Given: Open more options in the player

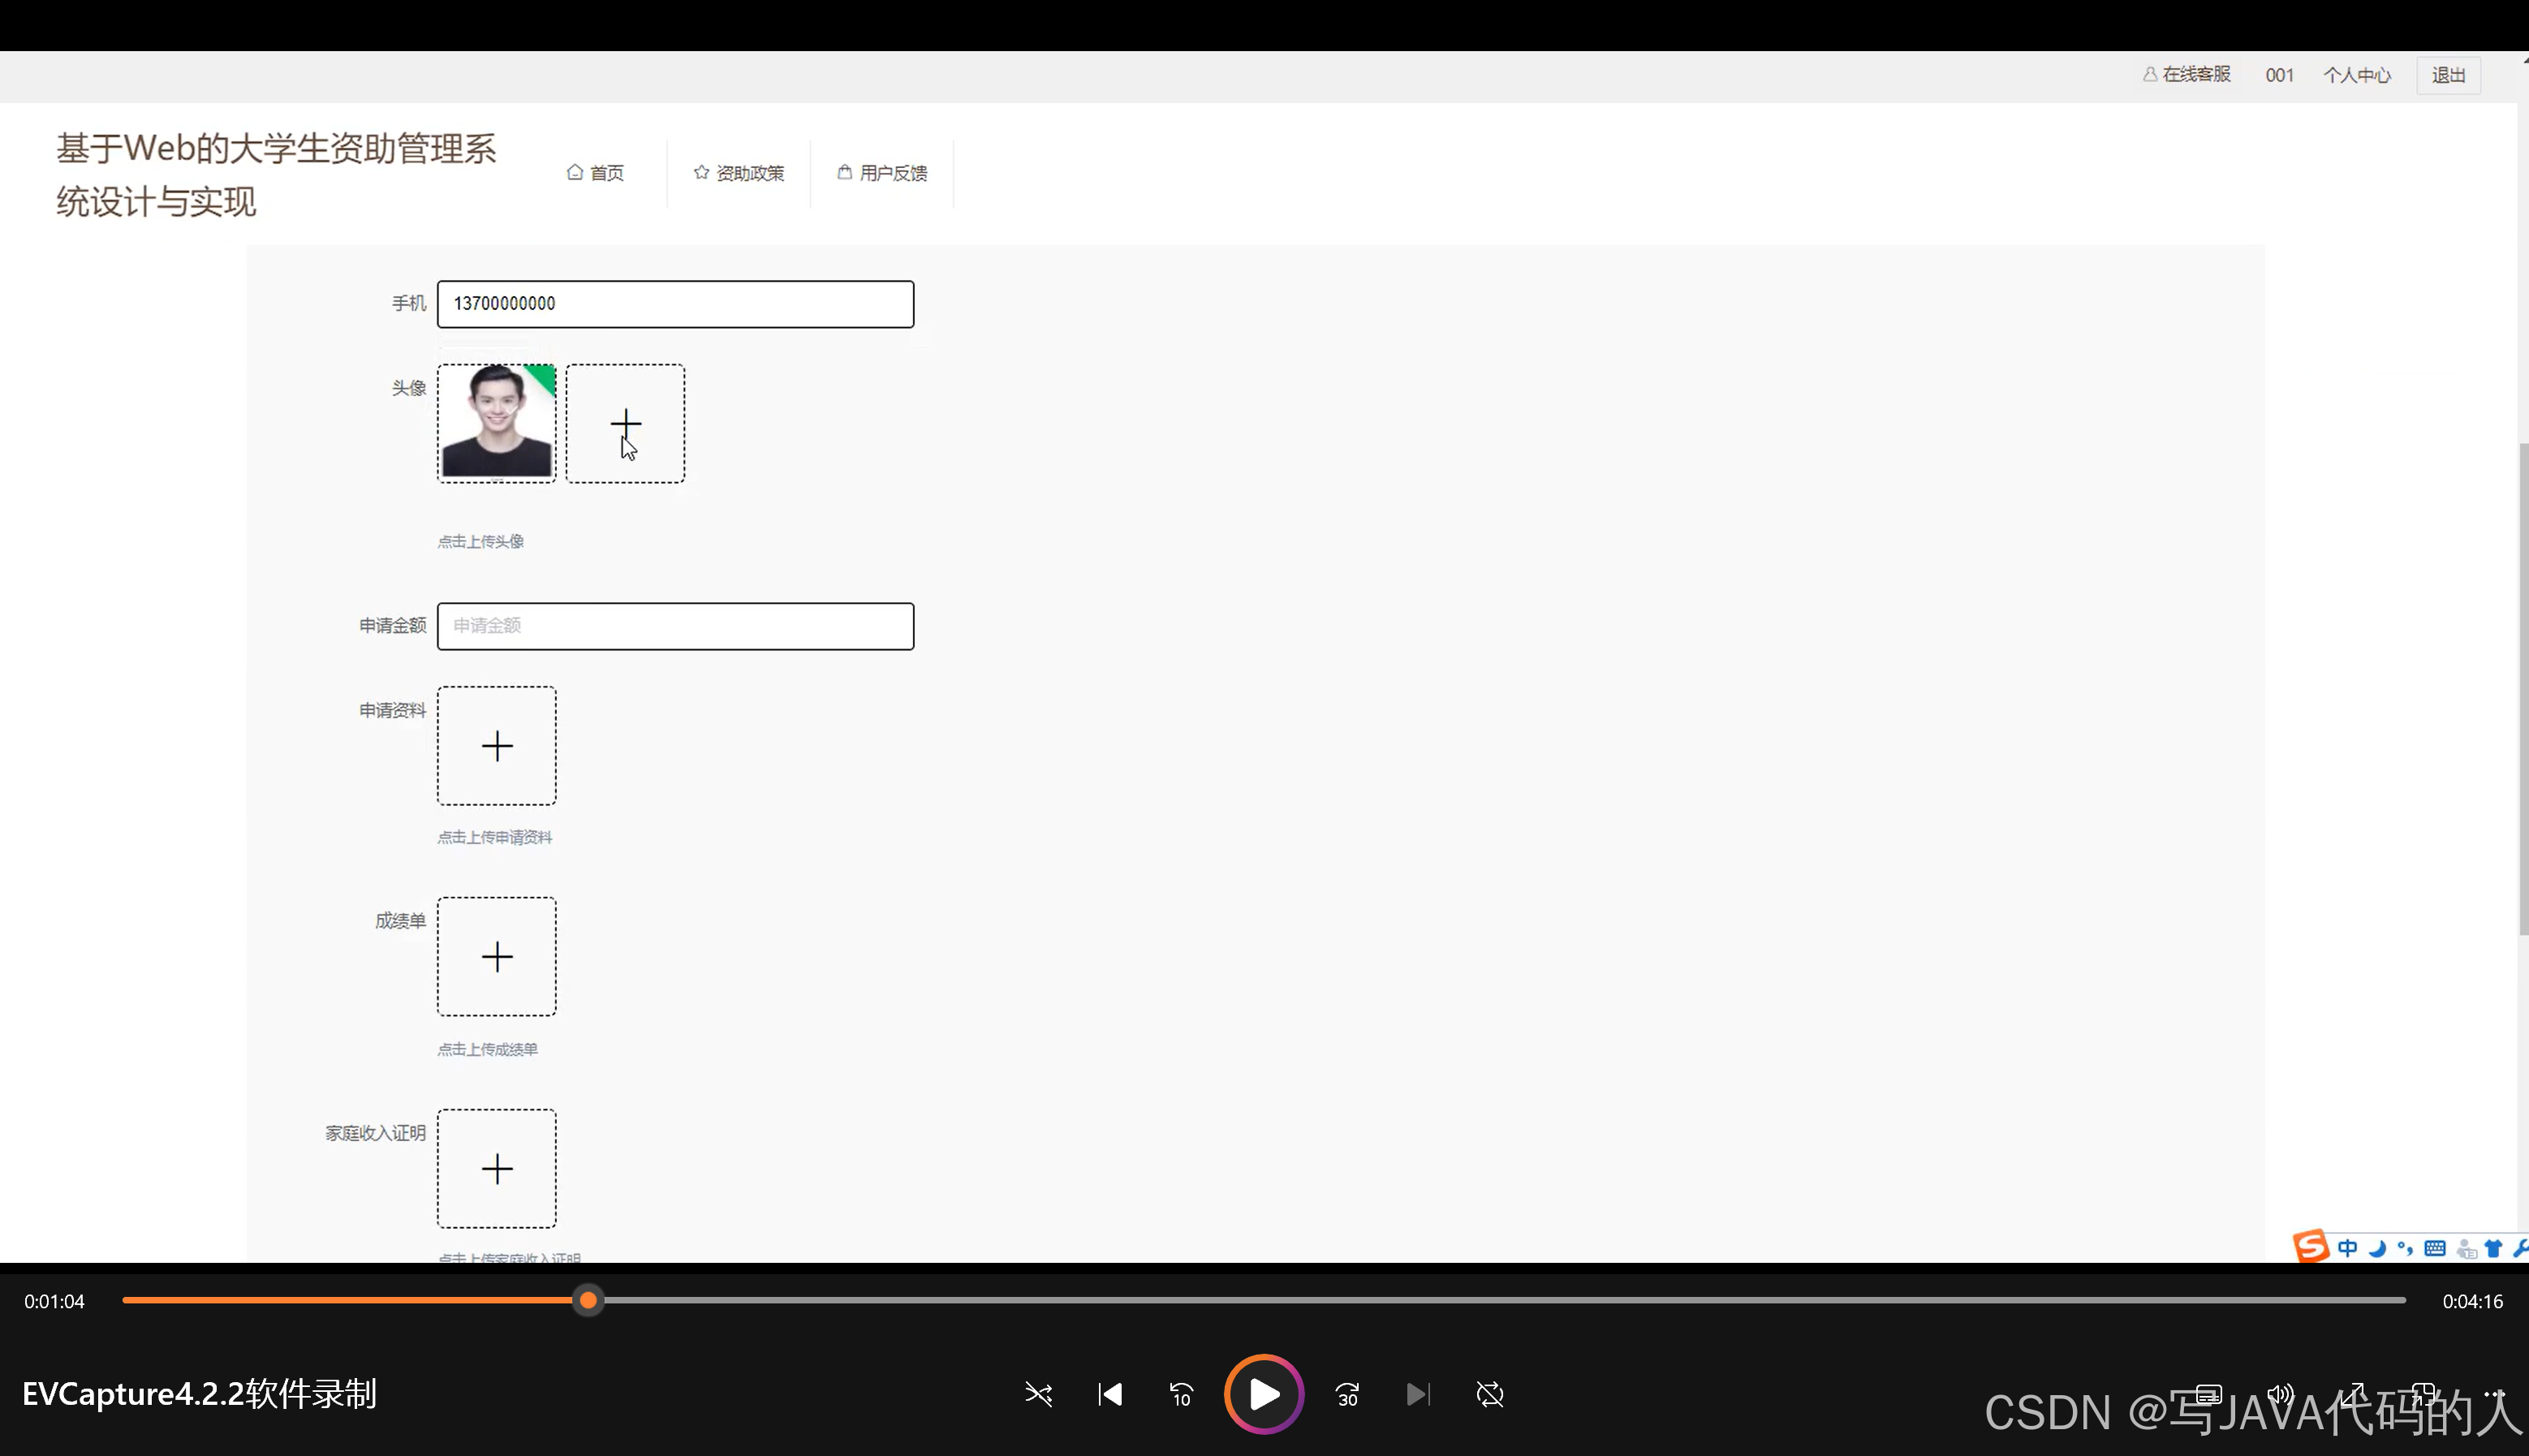Looking at the screenshot, I should coord(2495,1394).
